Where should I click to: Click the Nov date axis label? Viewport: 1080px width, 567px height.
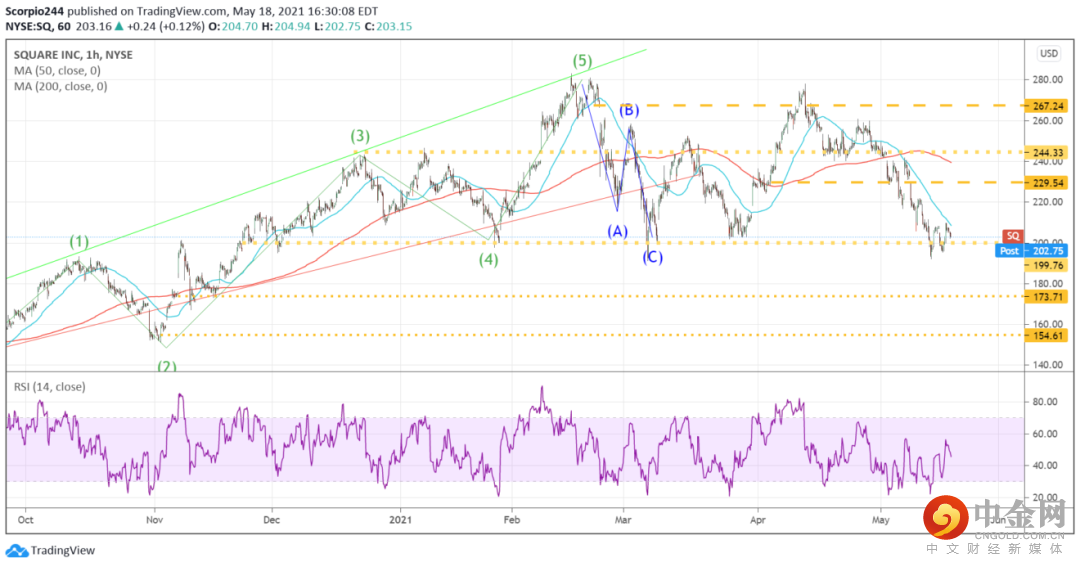(x=154, y=519)
